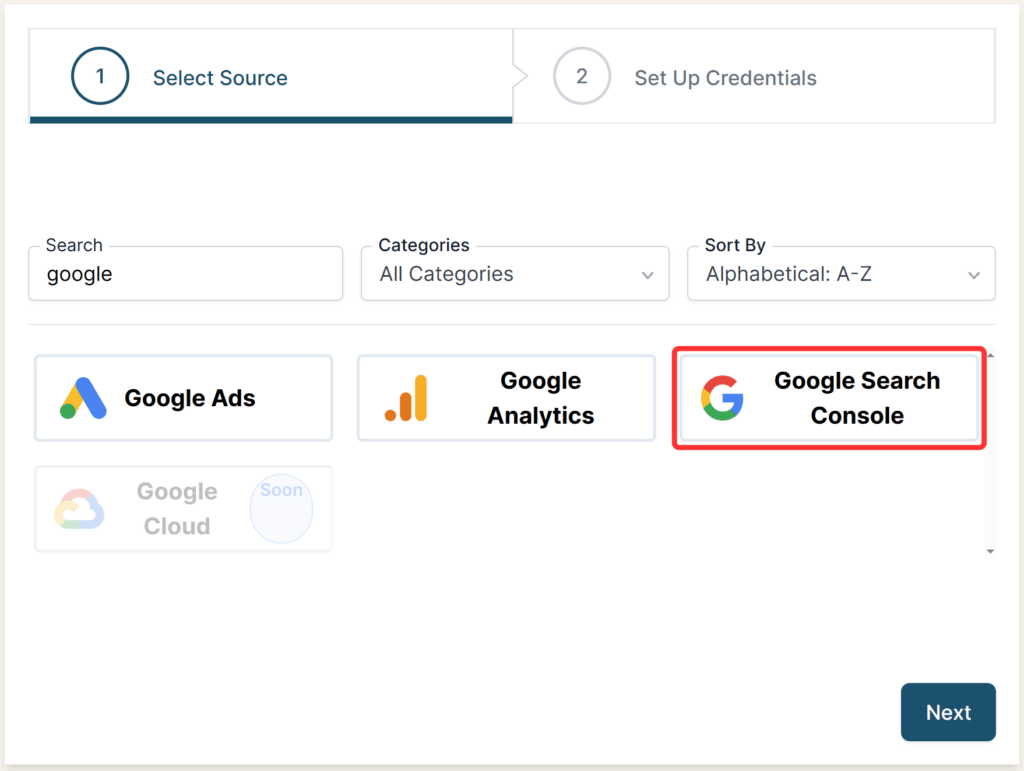Click the Google Analytics bar chart icon
Viewport: 1024px width, 771px height.
point(406,398)
